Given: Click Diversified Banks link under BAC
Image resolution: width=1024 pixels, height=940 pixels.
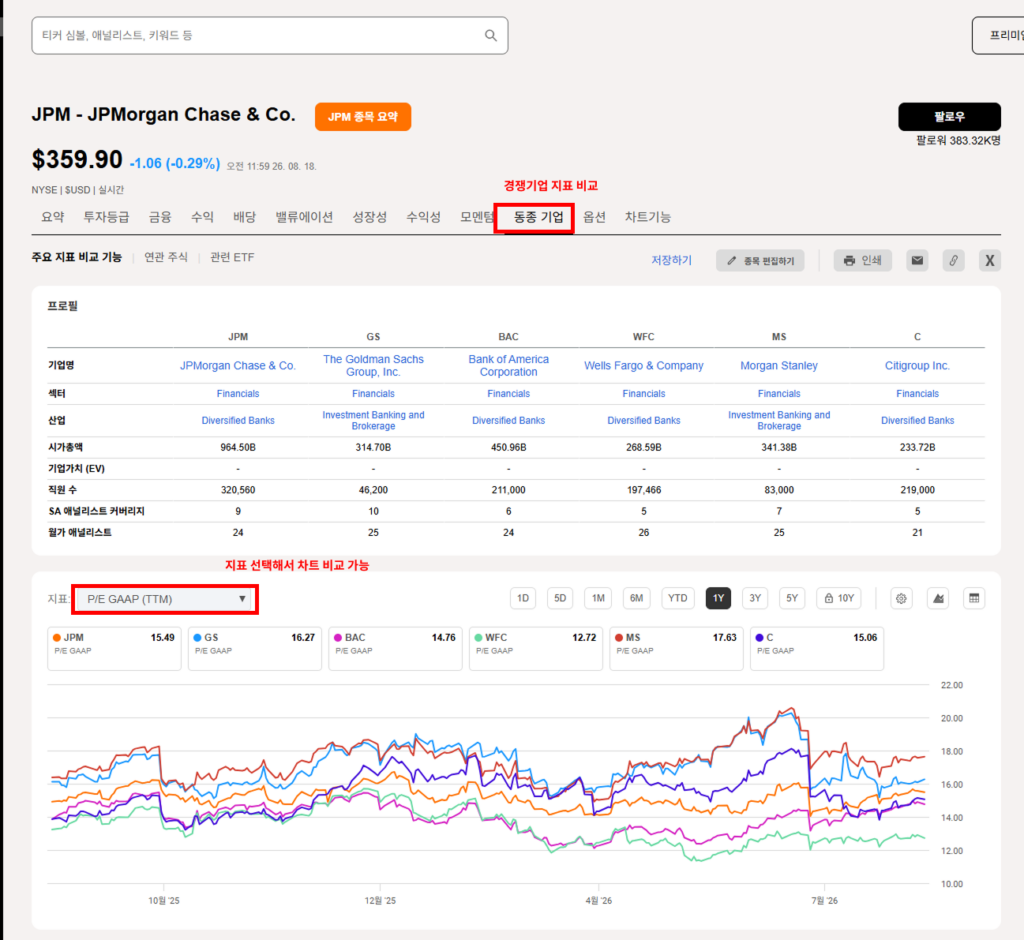Looking at the screenshot, I should pos(508,421).
